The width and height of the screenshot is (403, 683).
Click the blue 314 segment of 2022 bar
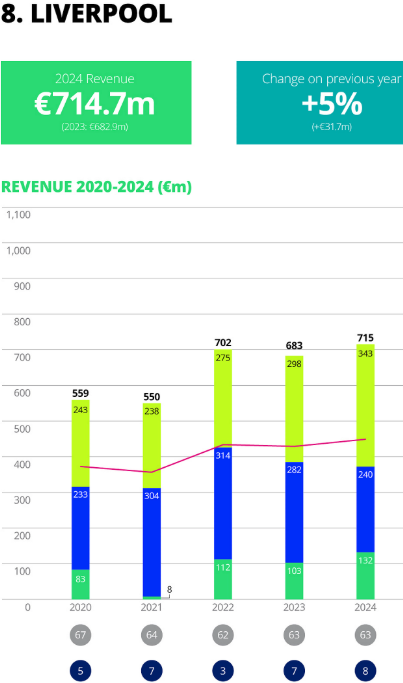coord(223,503)
